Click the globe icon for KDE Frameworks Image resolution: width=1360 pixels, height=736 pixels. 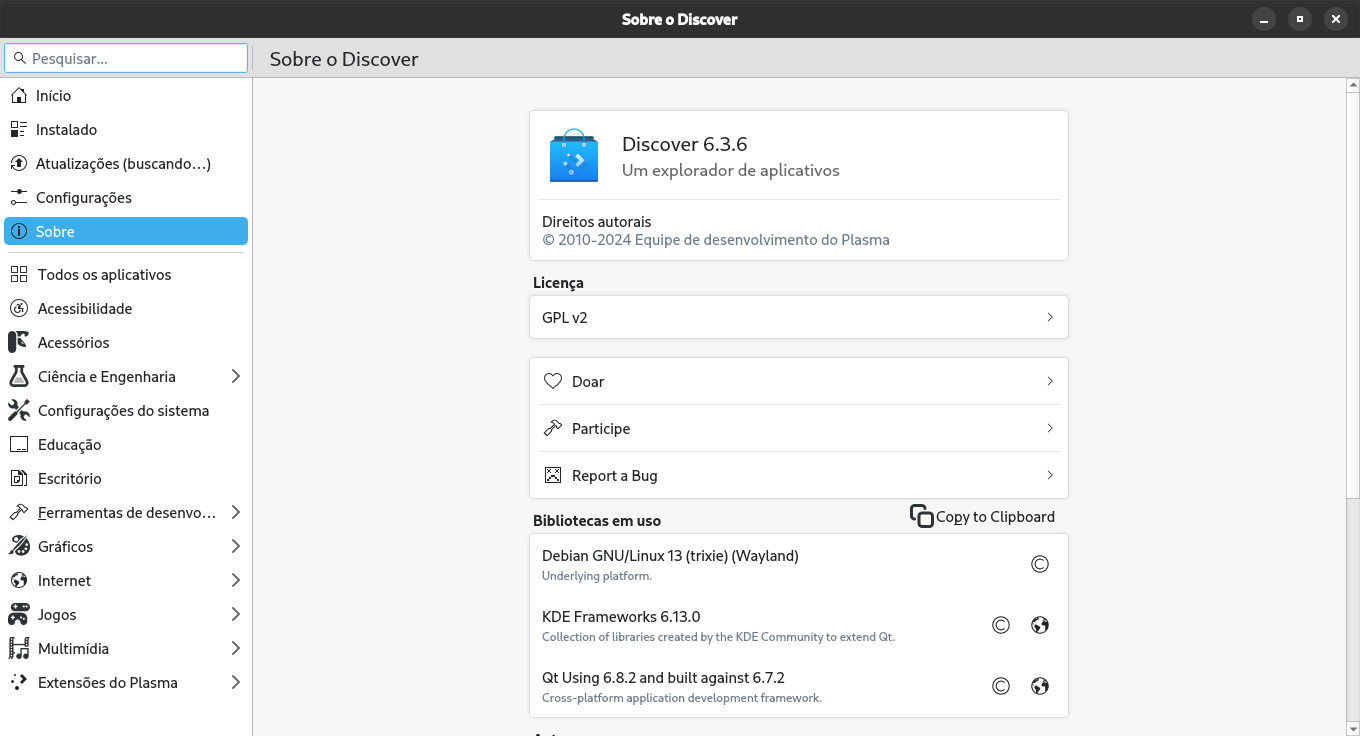click(x=1040, y=625)
